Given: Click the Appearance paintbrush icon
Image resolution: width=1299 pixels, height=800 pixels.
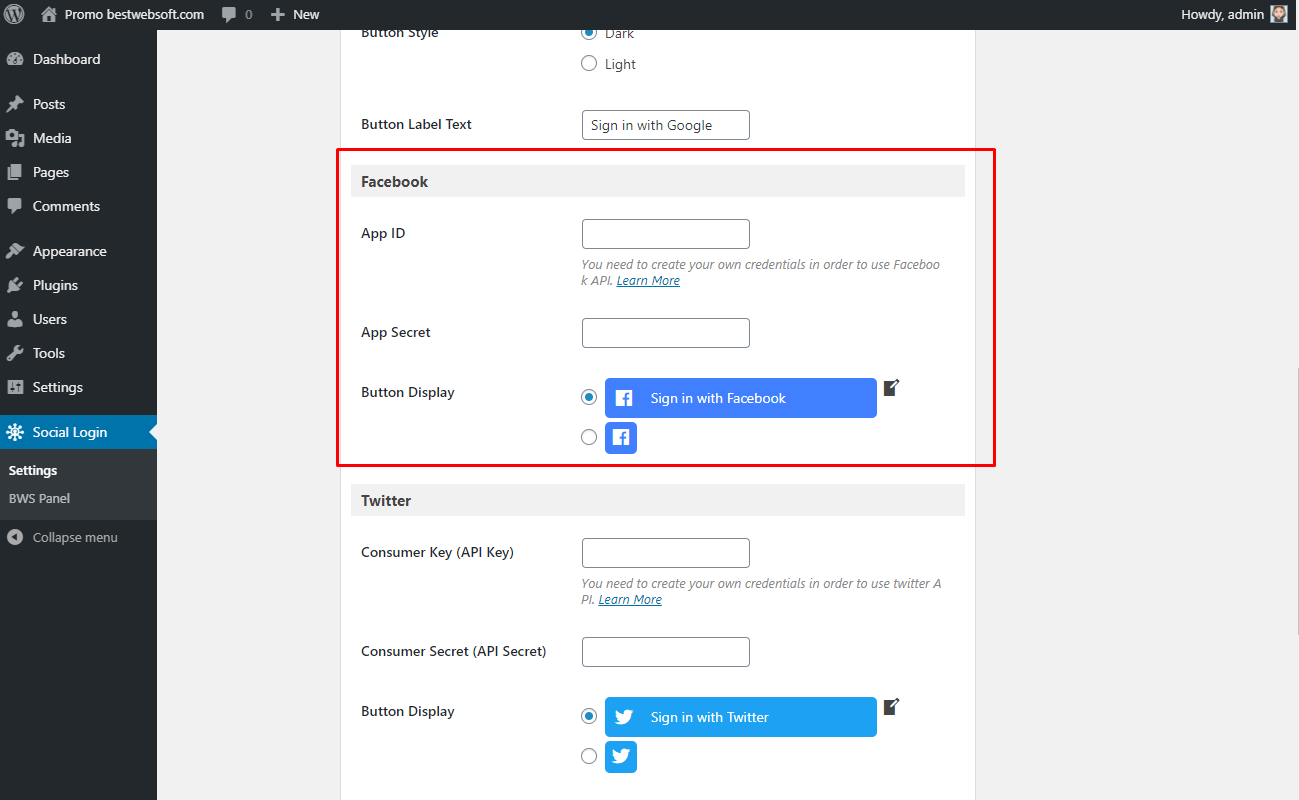Looking at the screenshot, I should click(15, 251).
